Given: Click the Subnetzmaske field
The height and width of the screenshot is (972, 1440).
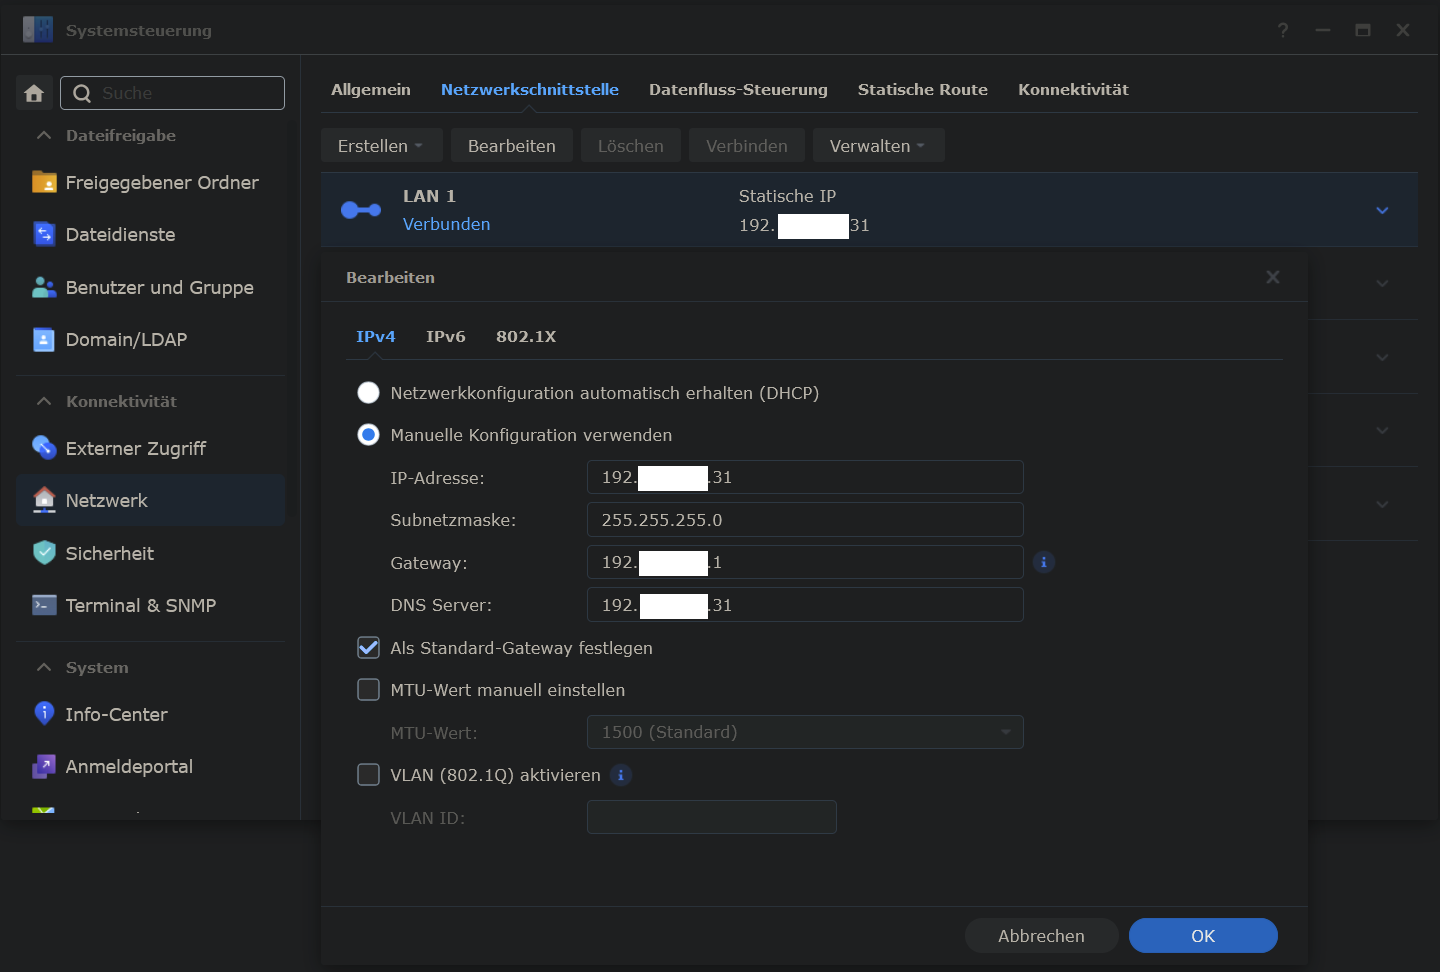Looking at the screenshot, I should [x=805, y=520].
